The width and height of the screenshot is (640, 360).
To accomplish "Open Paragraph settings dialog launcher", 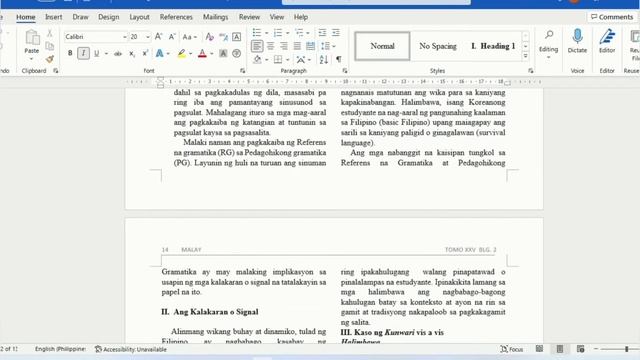I will 344,71.
